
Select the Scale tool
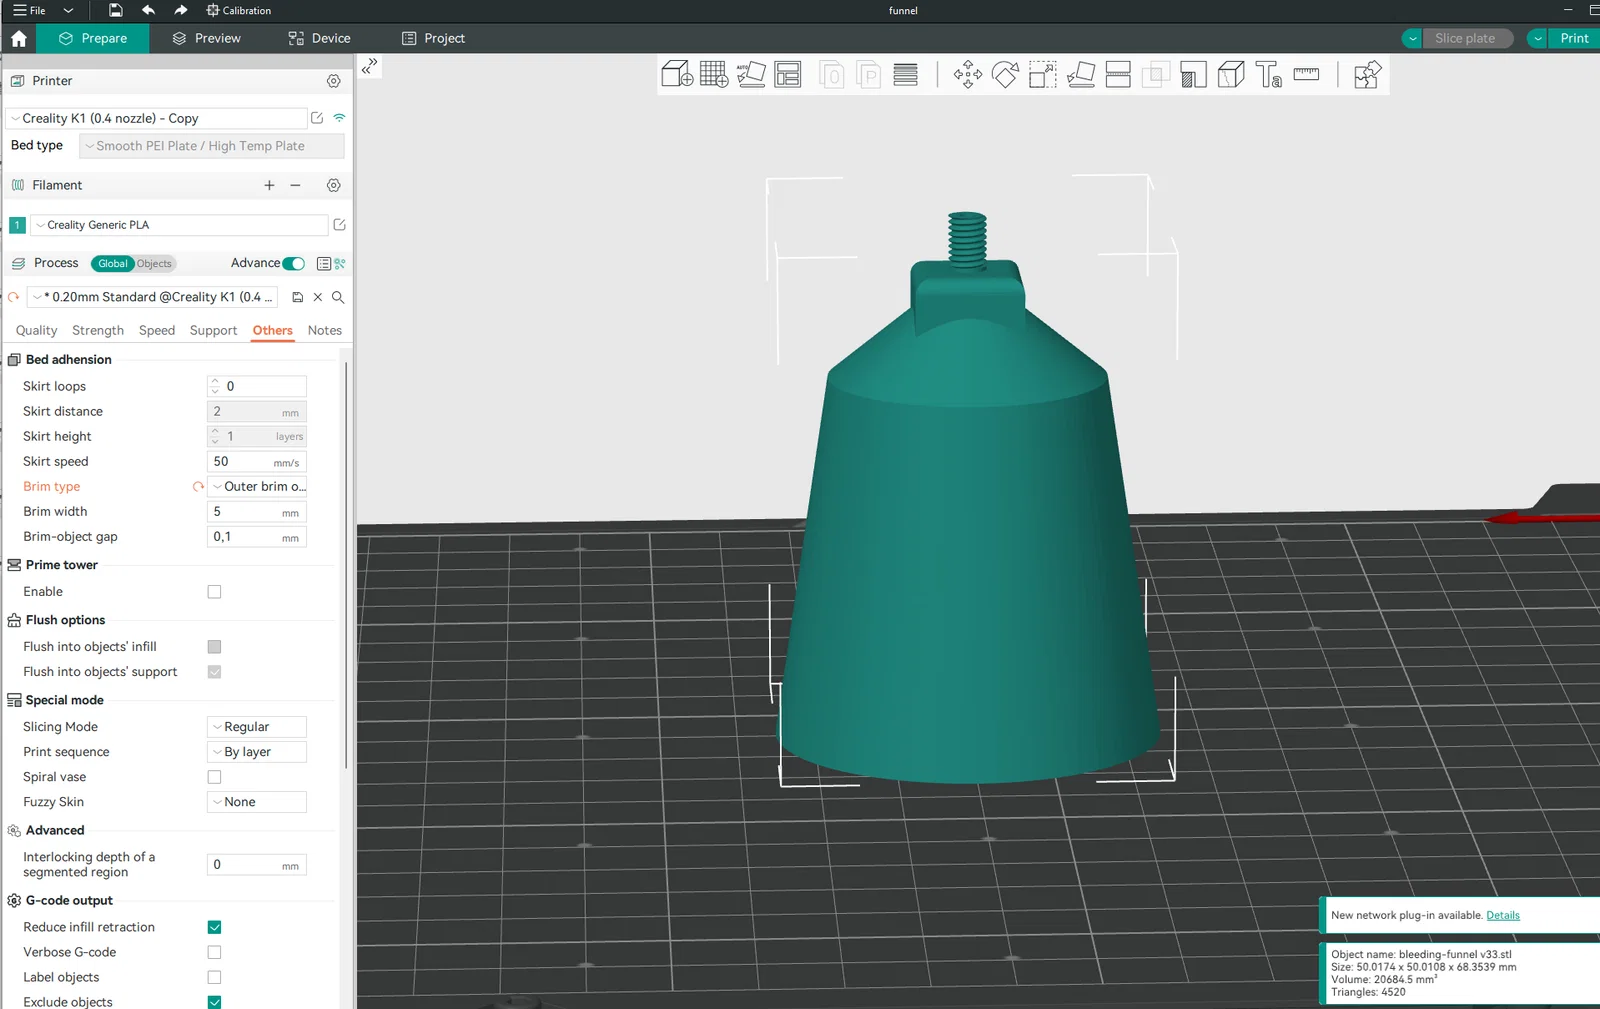(1043, 74)
